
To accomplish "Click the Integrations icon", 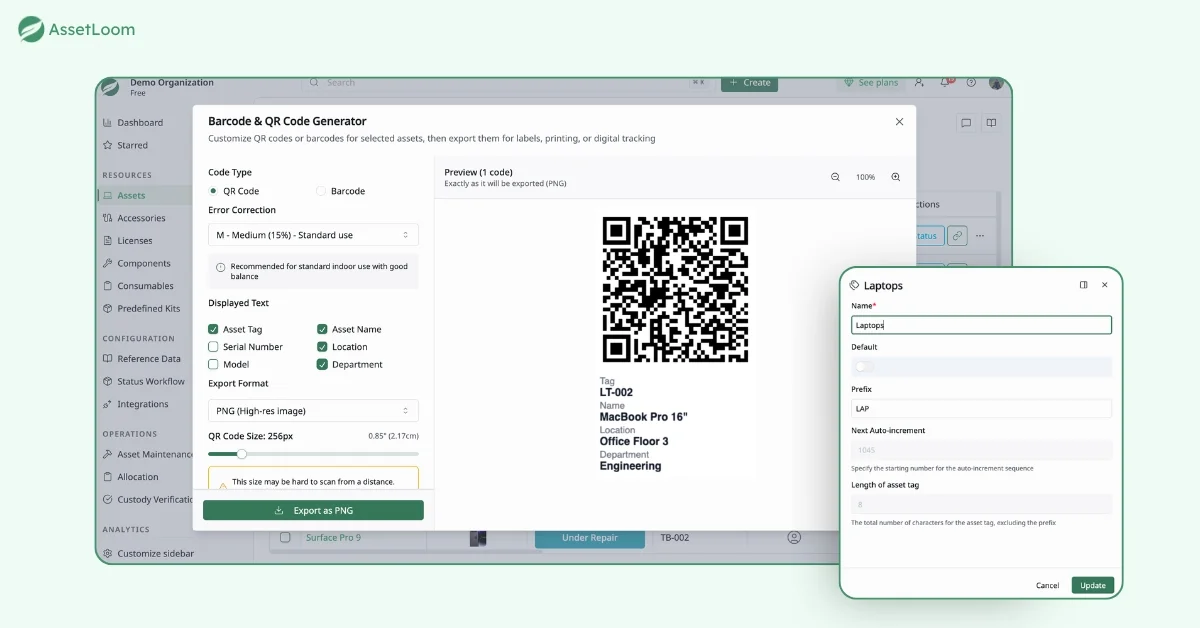I will (108, 404).
